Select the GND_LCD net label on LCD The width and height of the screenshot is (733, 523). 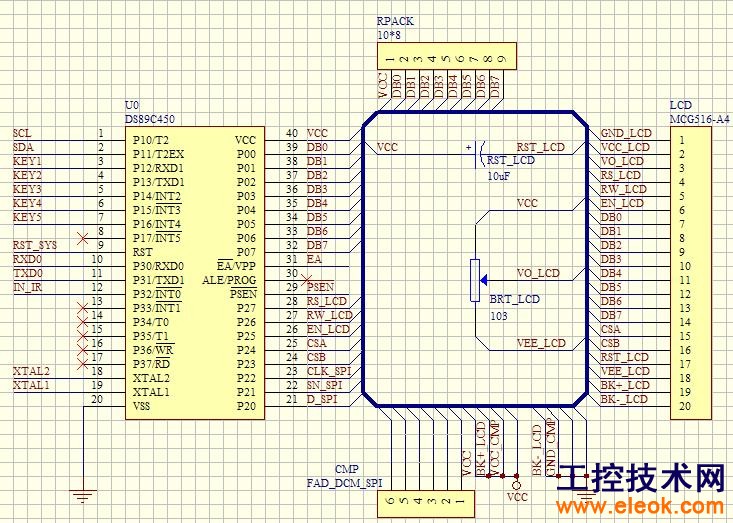pos(626,133)
